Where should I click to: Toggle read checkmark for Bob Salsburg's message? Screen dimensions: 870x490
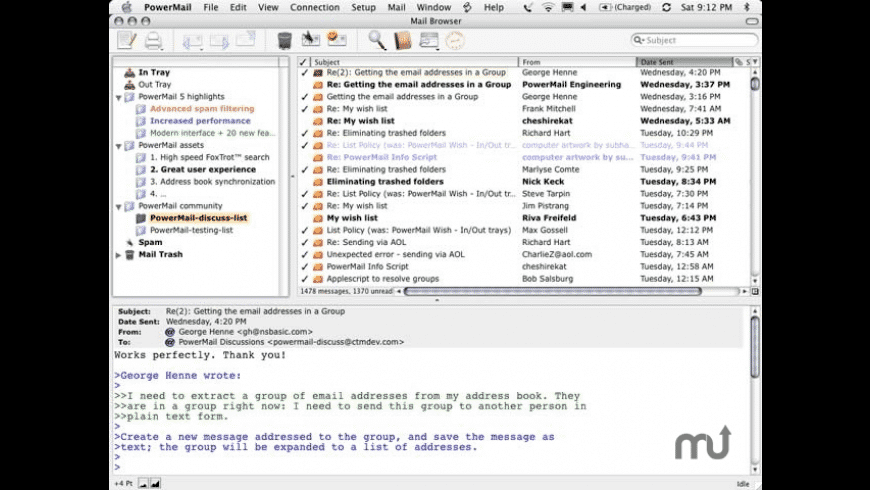304,279
